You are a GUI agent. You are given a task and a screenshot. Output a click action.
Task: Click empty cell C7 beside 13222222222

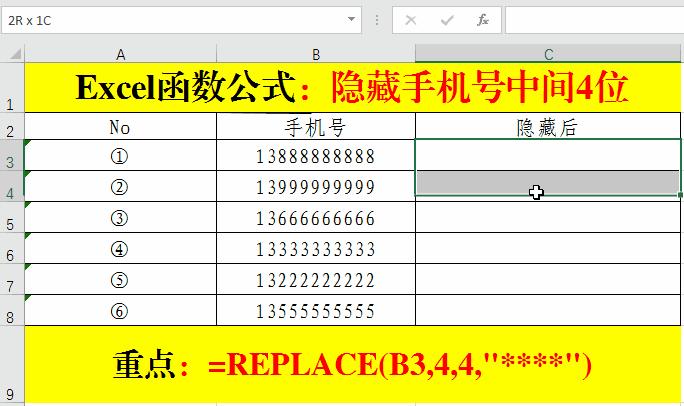click(548, 279)
